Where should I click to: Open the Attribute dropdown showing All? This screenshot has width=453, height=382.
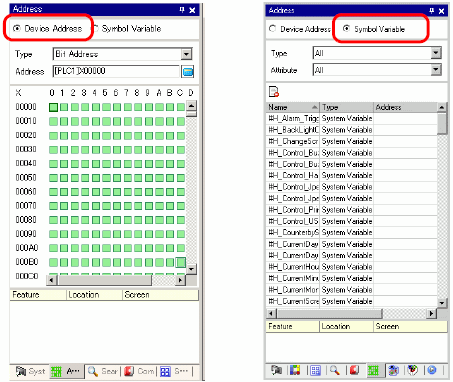tap(436, 70)
